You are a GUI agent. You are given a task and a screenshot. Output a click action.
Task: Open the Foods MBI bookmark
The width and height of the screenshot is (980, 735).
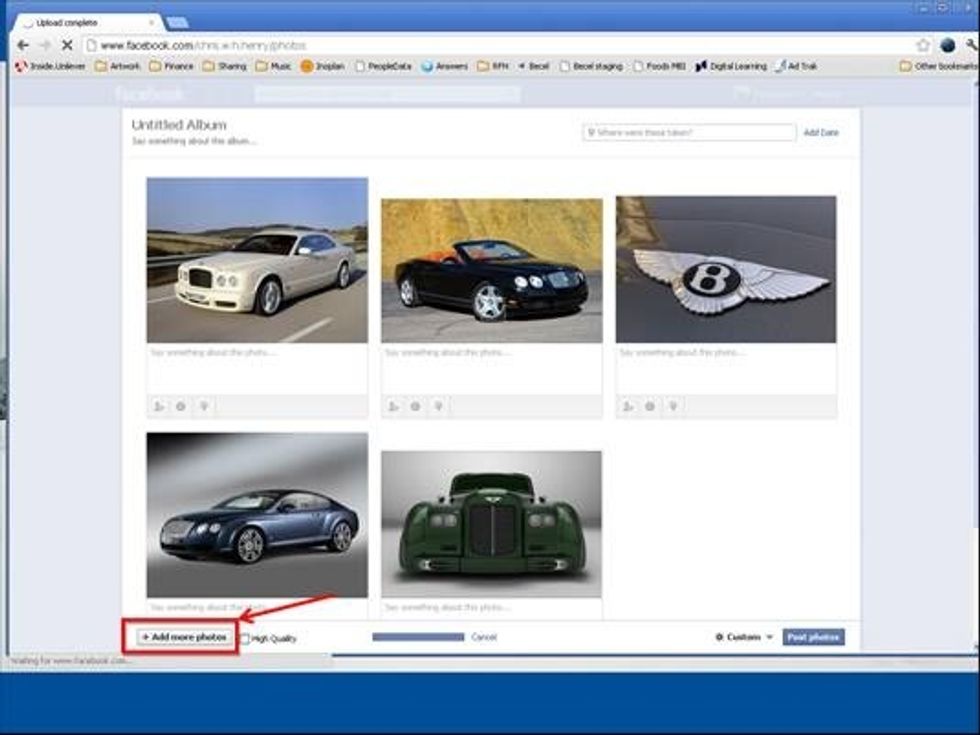tap(659, 66)
